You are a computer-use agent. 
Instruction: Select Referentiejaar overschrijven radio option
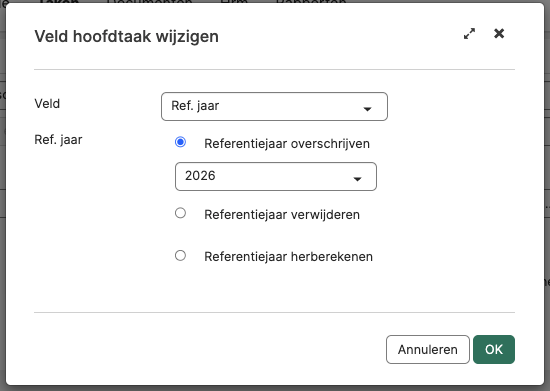click(180, 142)
